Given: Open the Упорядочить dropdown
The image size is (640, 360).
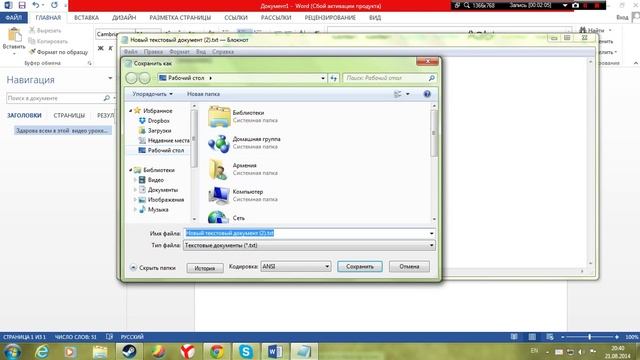Looking at the screenshot, I should (152, 94).
